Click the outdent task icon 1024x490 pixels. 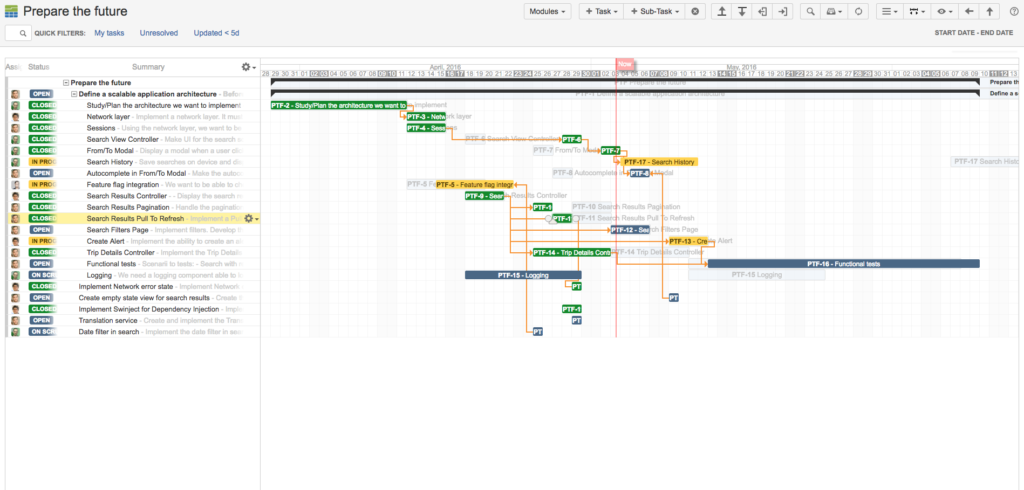tap(763, 11)
